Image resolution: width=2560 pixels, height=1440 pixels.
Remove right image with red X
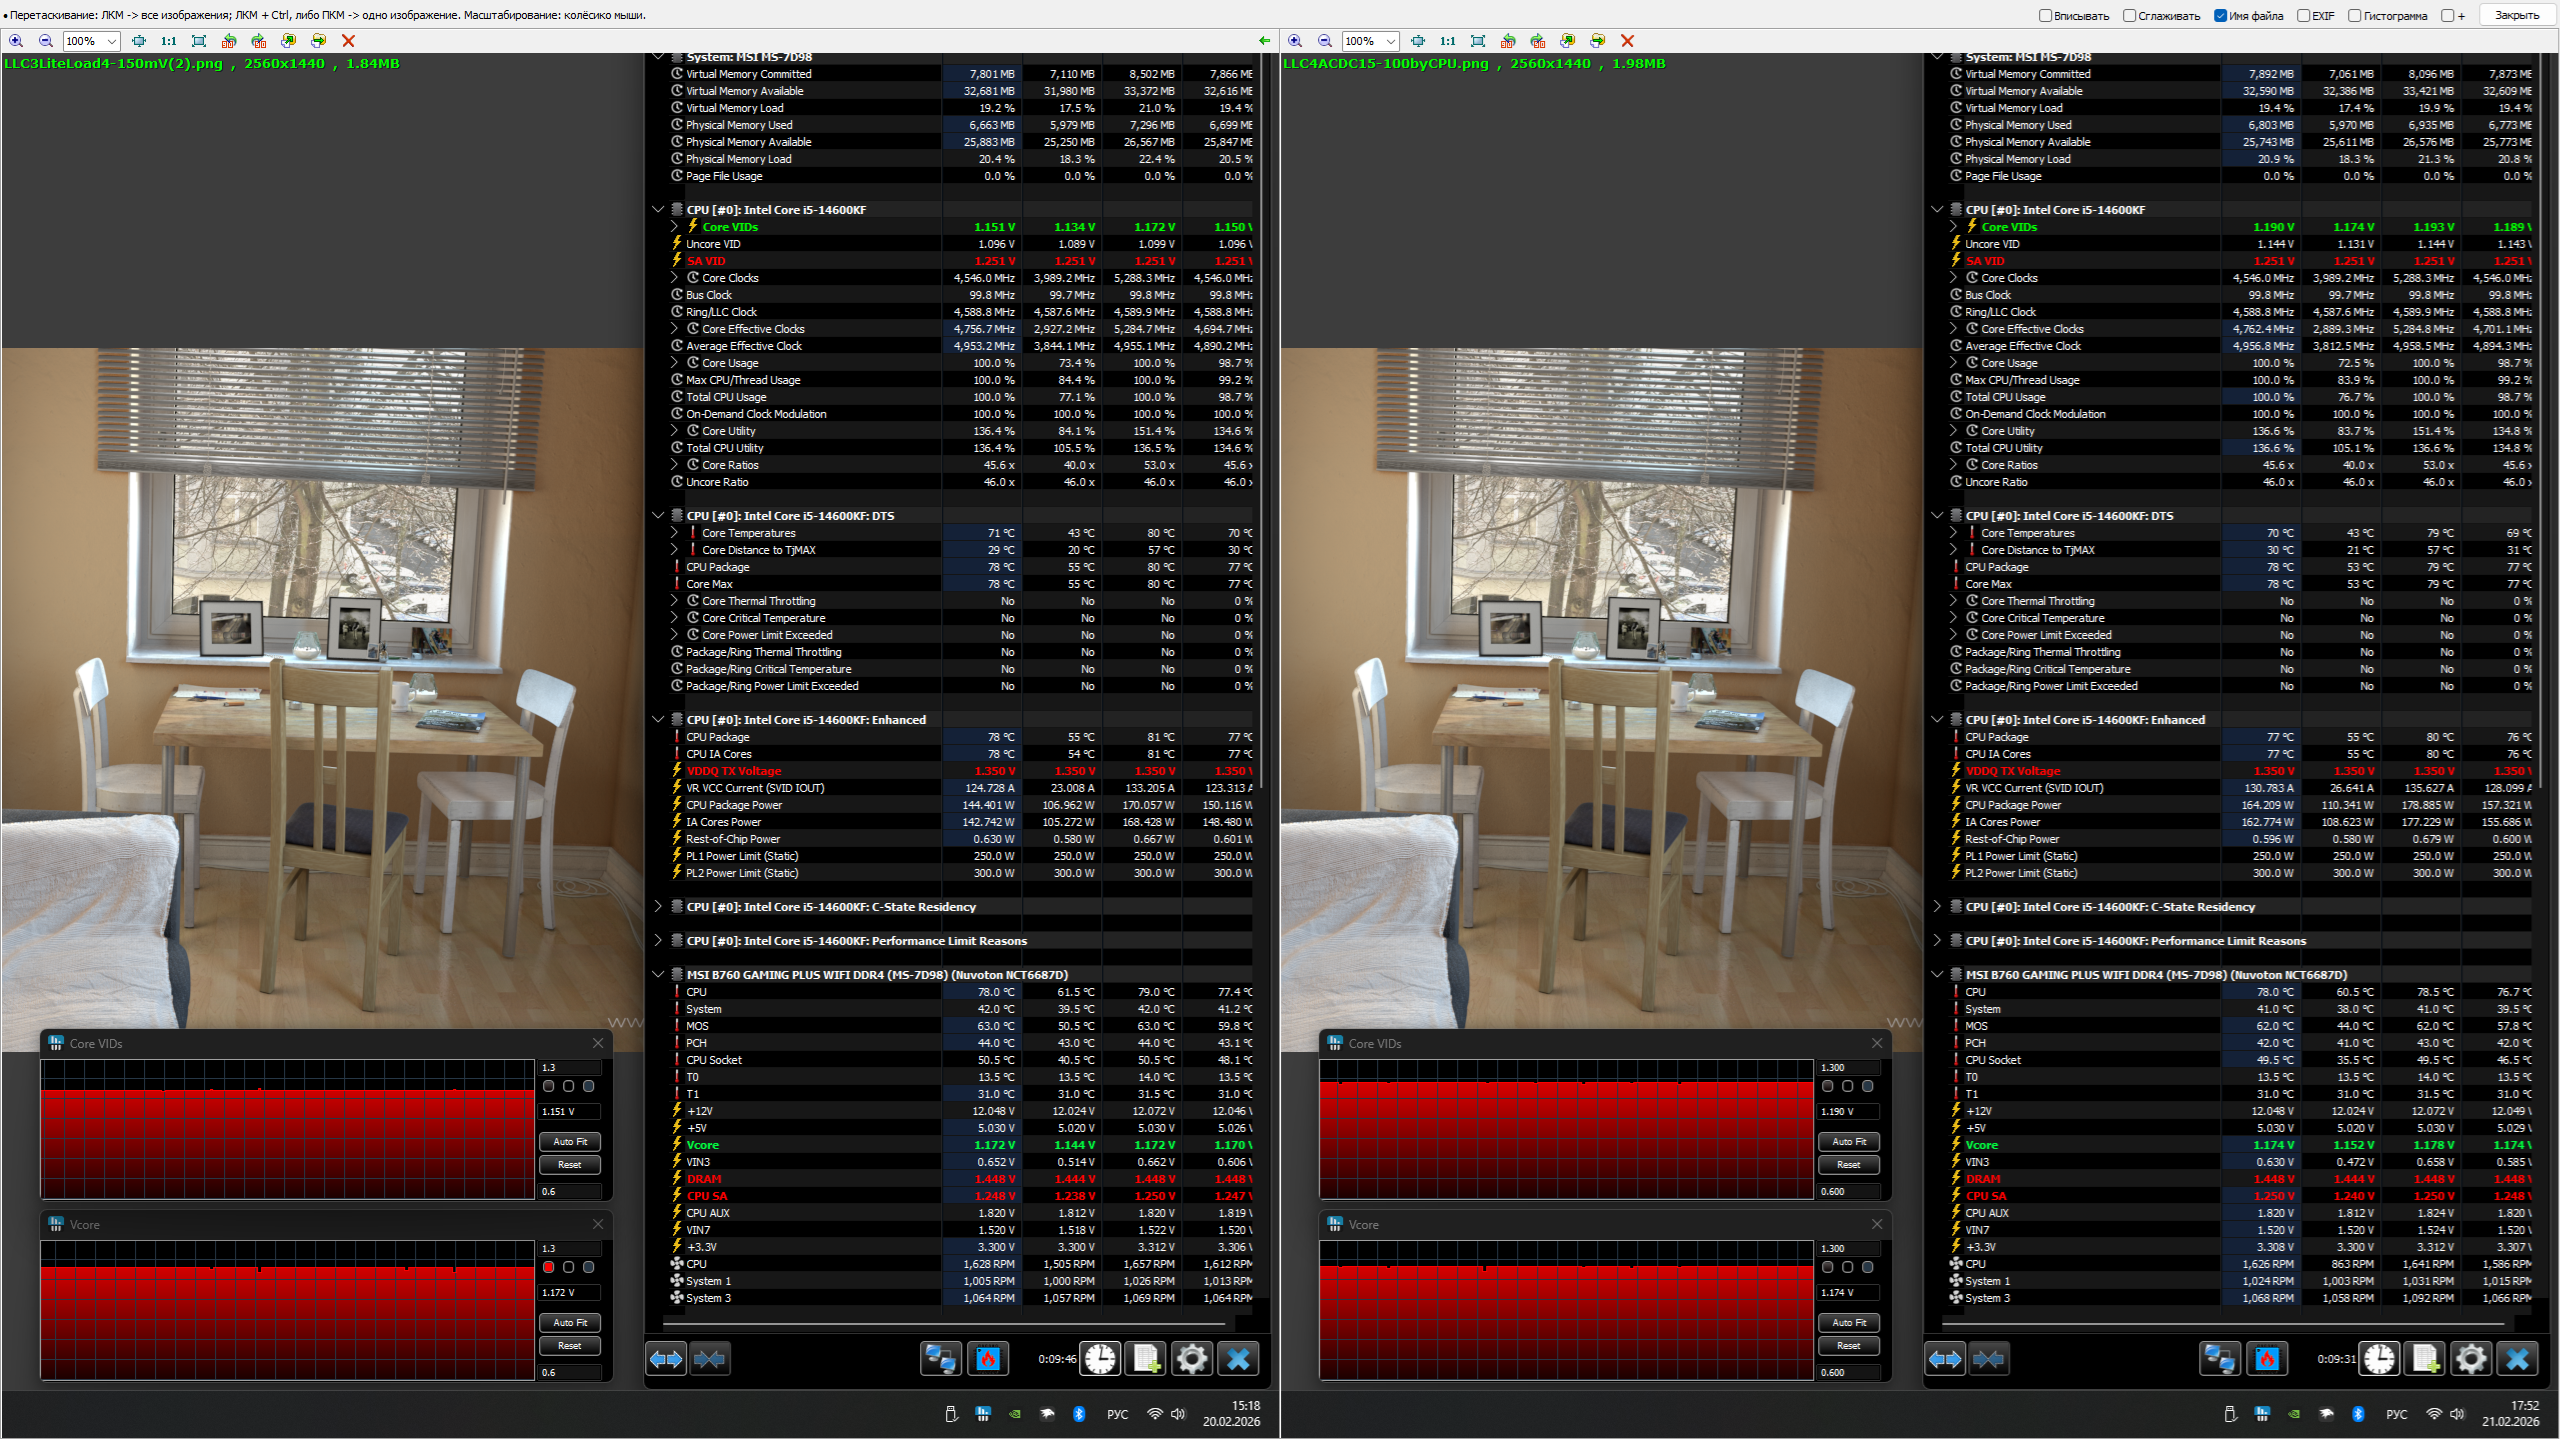[x=1627, y=41]
